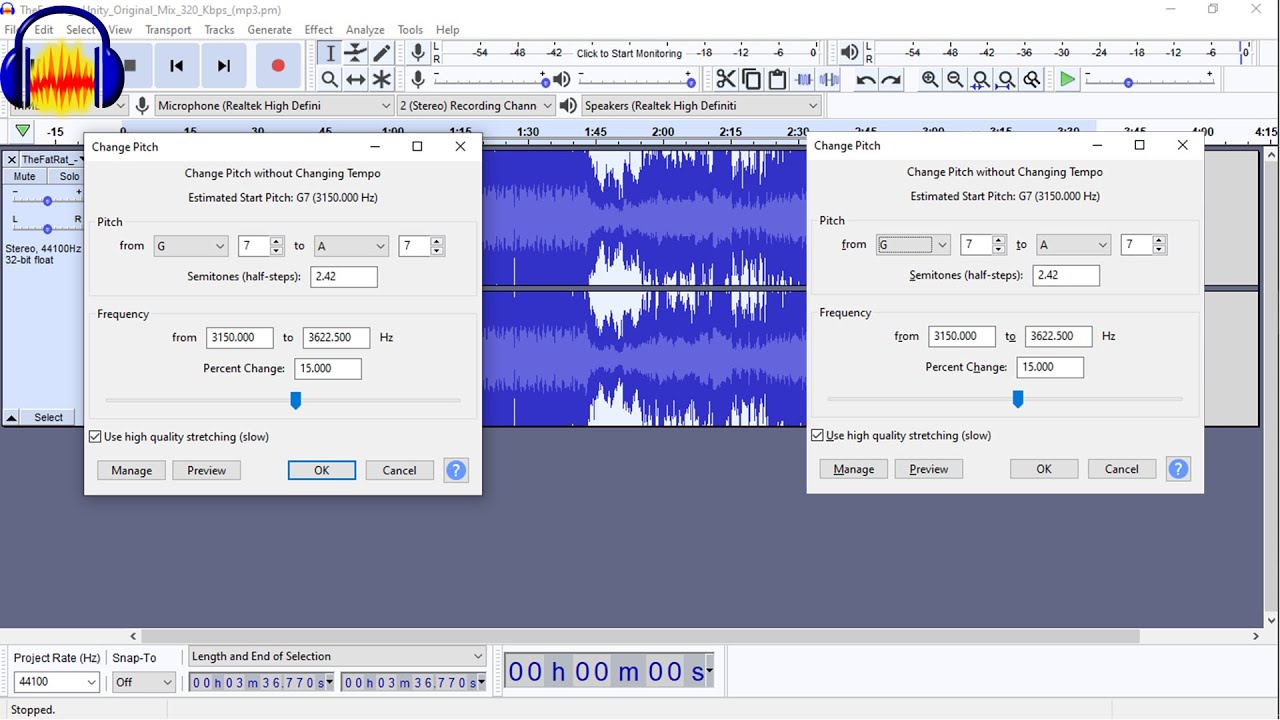1280x720 pixels.
Task: Collapse track using bottom triangle button
Action: coord(11,417)
